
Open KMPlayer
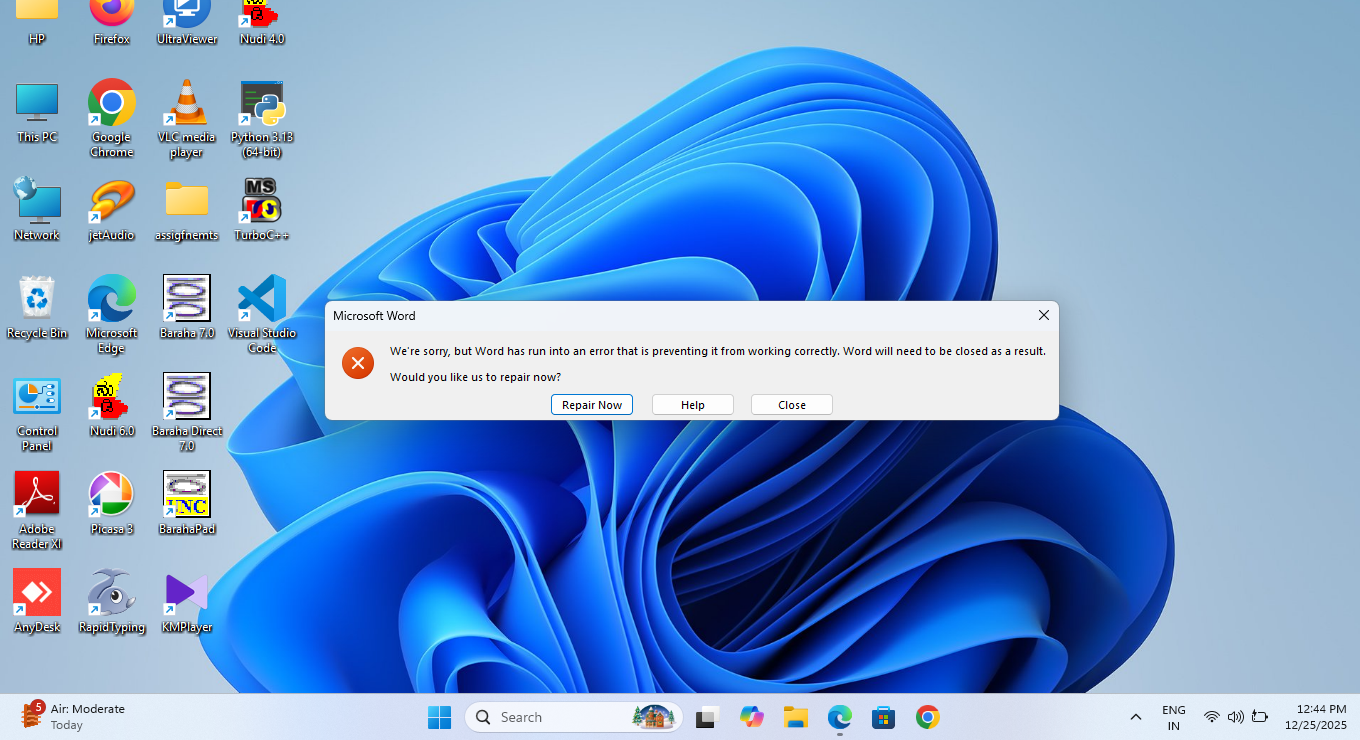pyautogui.click(x=186, y=592)
